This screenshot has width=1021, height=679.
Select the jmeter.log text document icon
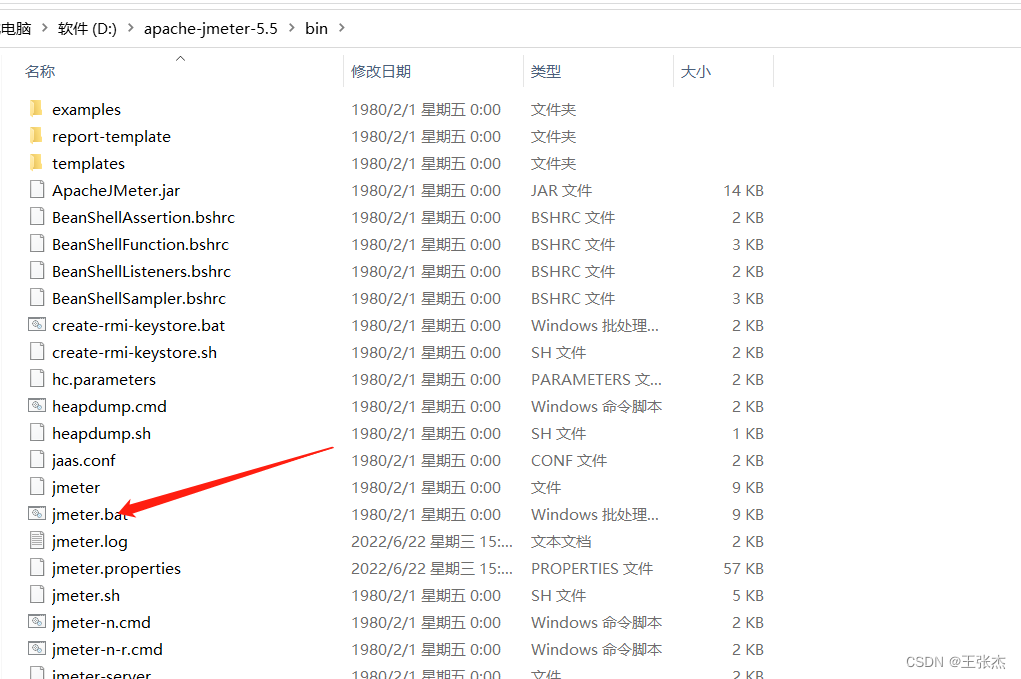click(37, 540)
